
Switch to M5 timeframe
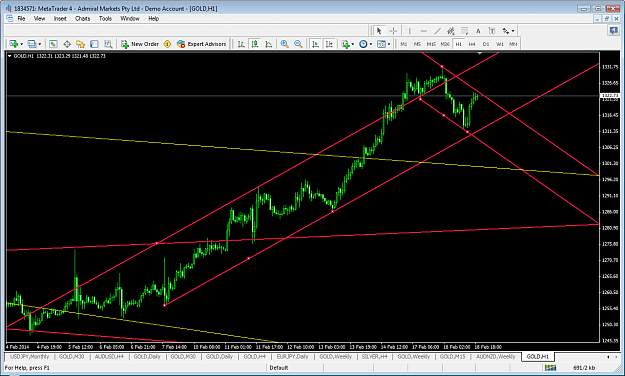point(417,44)
